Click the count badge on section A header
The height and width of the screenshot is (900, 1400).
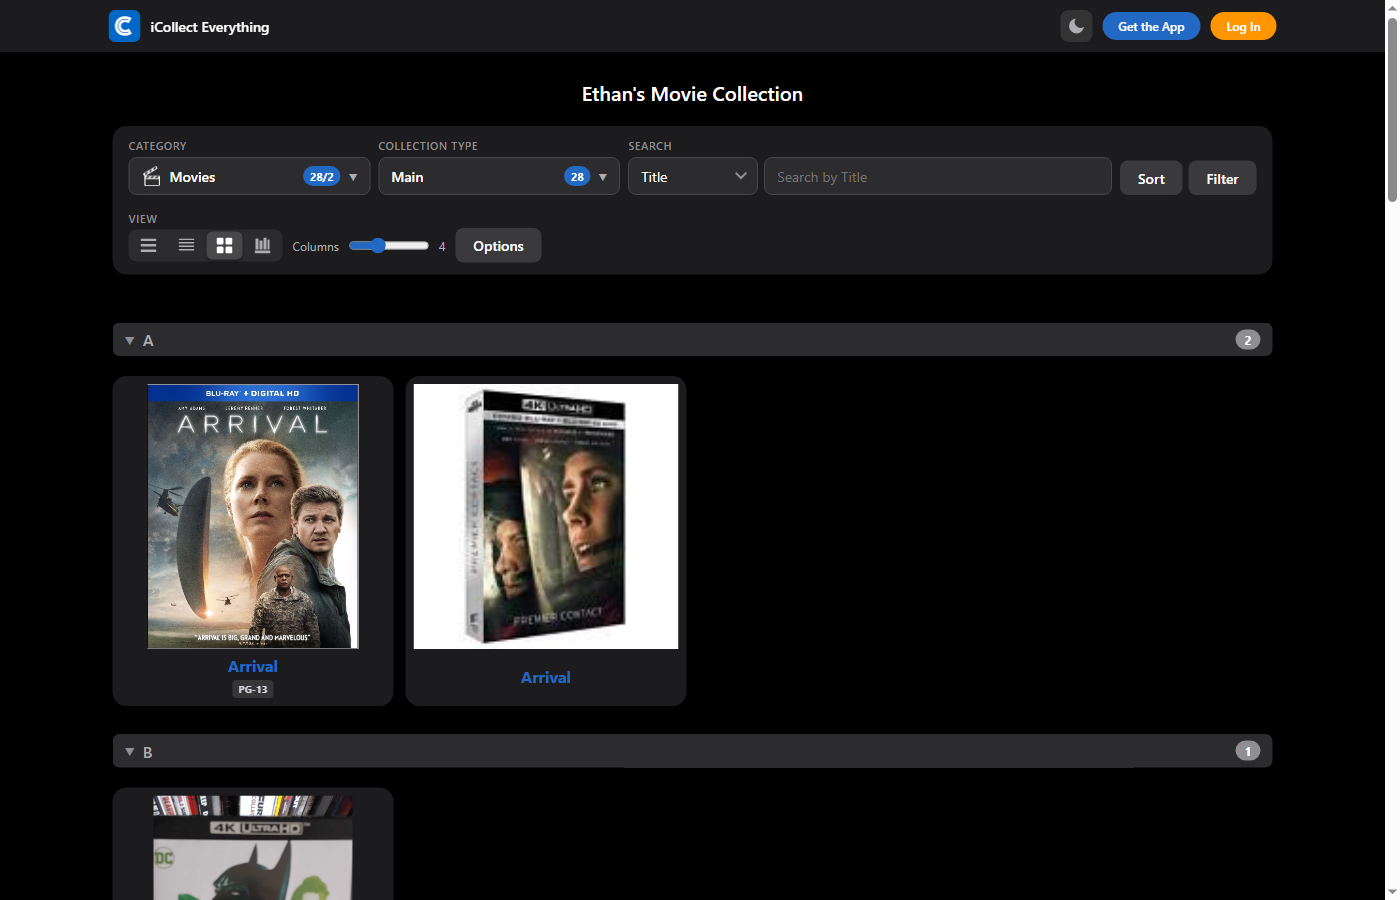coord(1247,339)
